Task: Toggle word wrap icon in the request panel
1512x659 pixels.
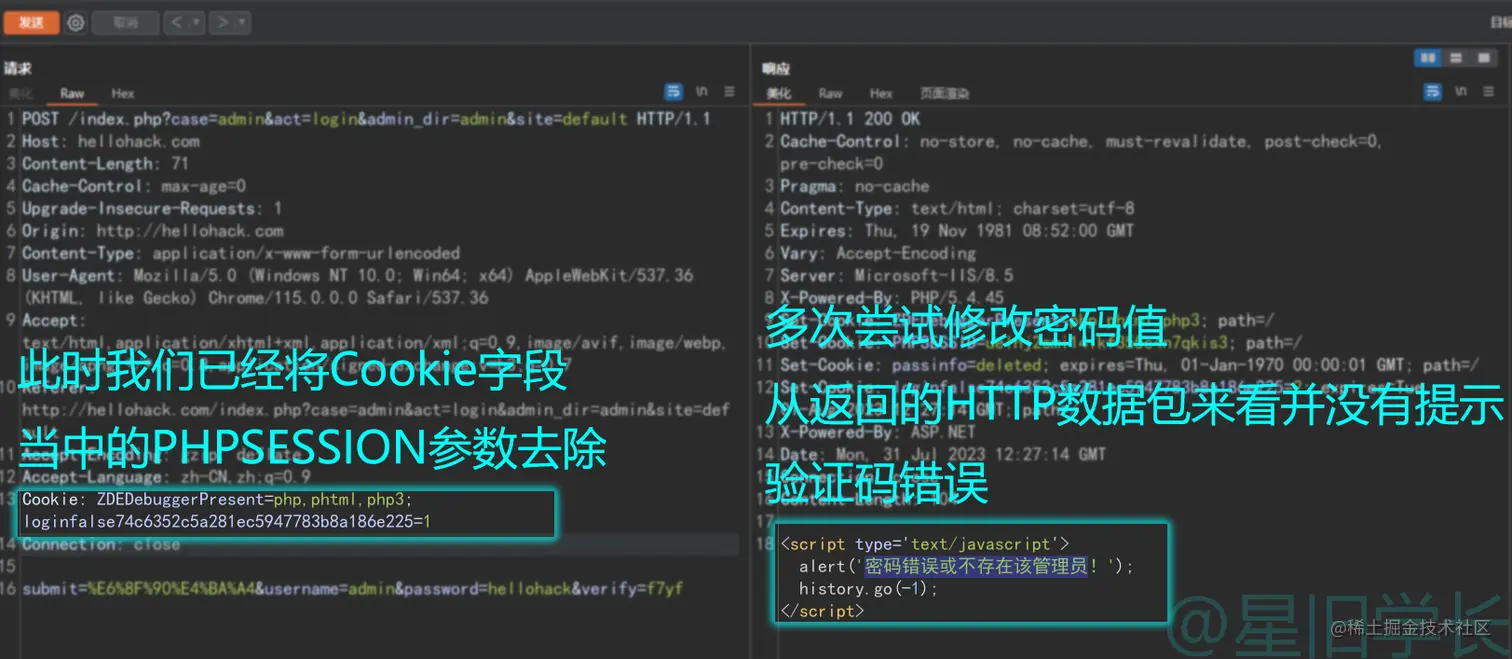Action: pos(674,92)
